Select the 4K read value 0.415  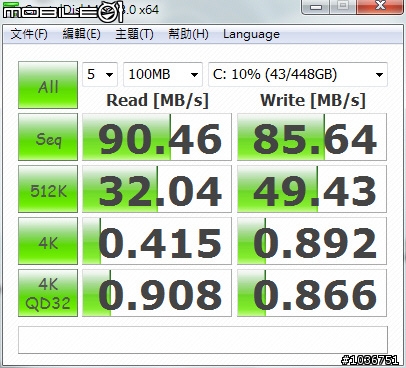click(157, 241)
